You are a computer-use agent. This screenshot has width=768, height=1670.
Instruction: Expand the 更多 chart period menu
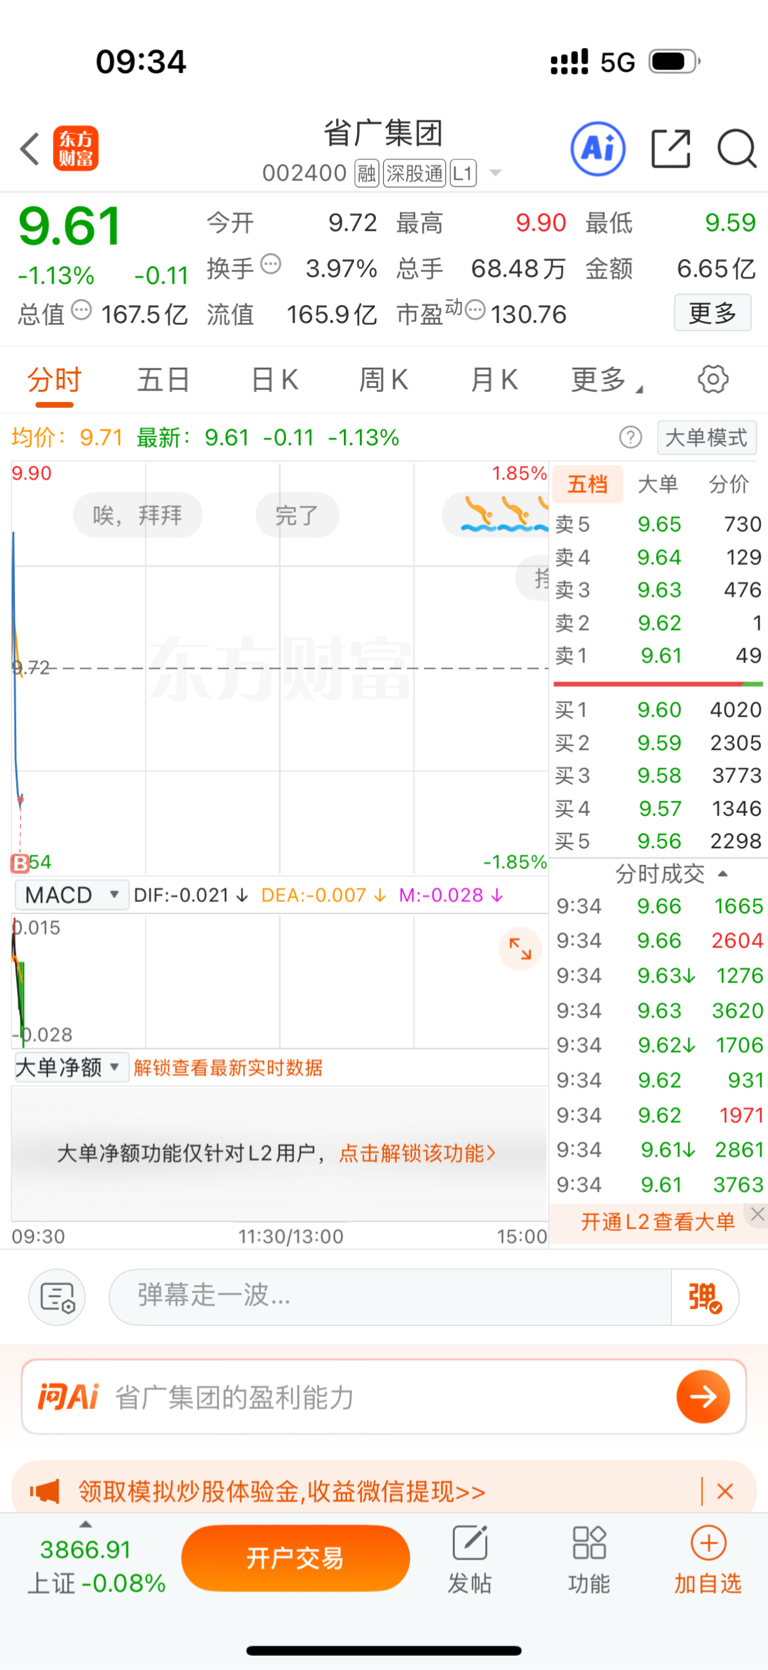(x=606, y=380)
